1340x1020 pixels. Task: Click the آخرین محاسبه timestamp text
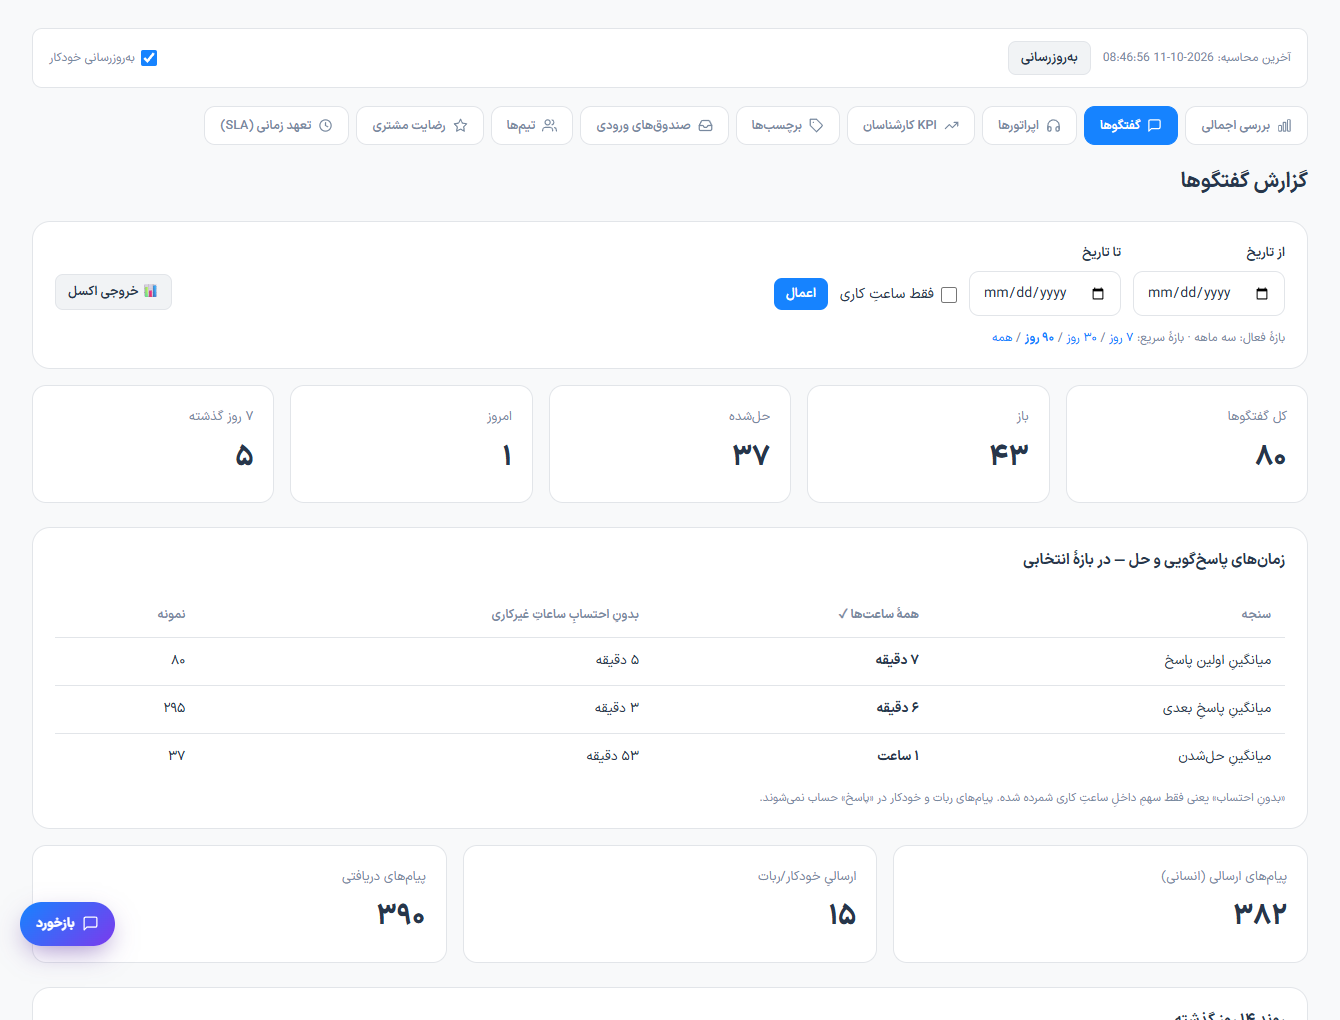click(x=1197, y=58)
